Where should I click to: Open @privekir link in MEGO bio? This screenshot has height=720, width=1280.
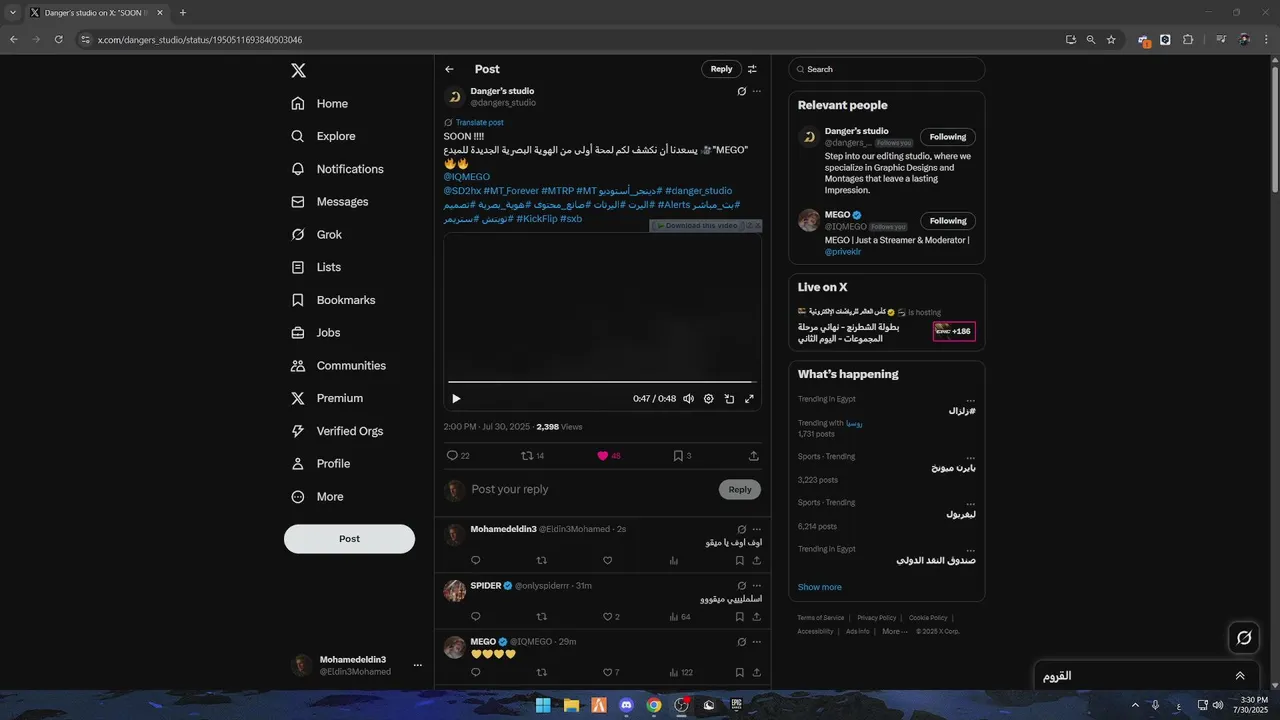[x=842, y=252]
